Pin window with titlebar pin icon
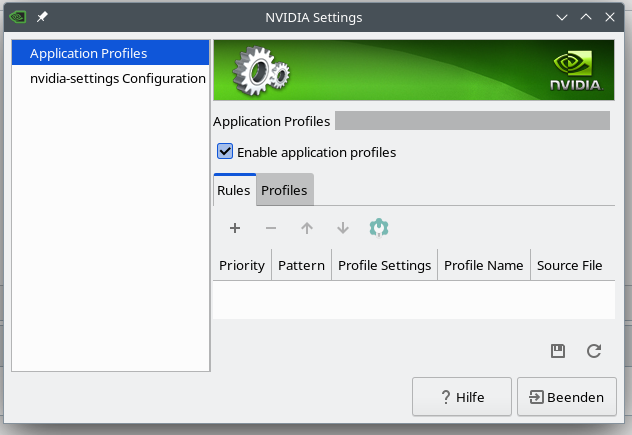 (x=42, y=17)
